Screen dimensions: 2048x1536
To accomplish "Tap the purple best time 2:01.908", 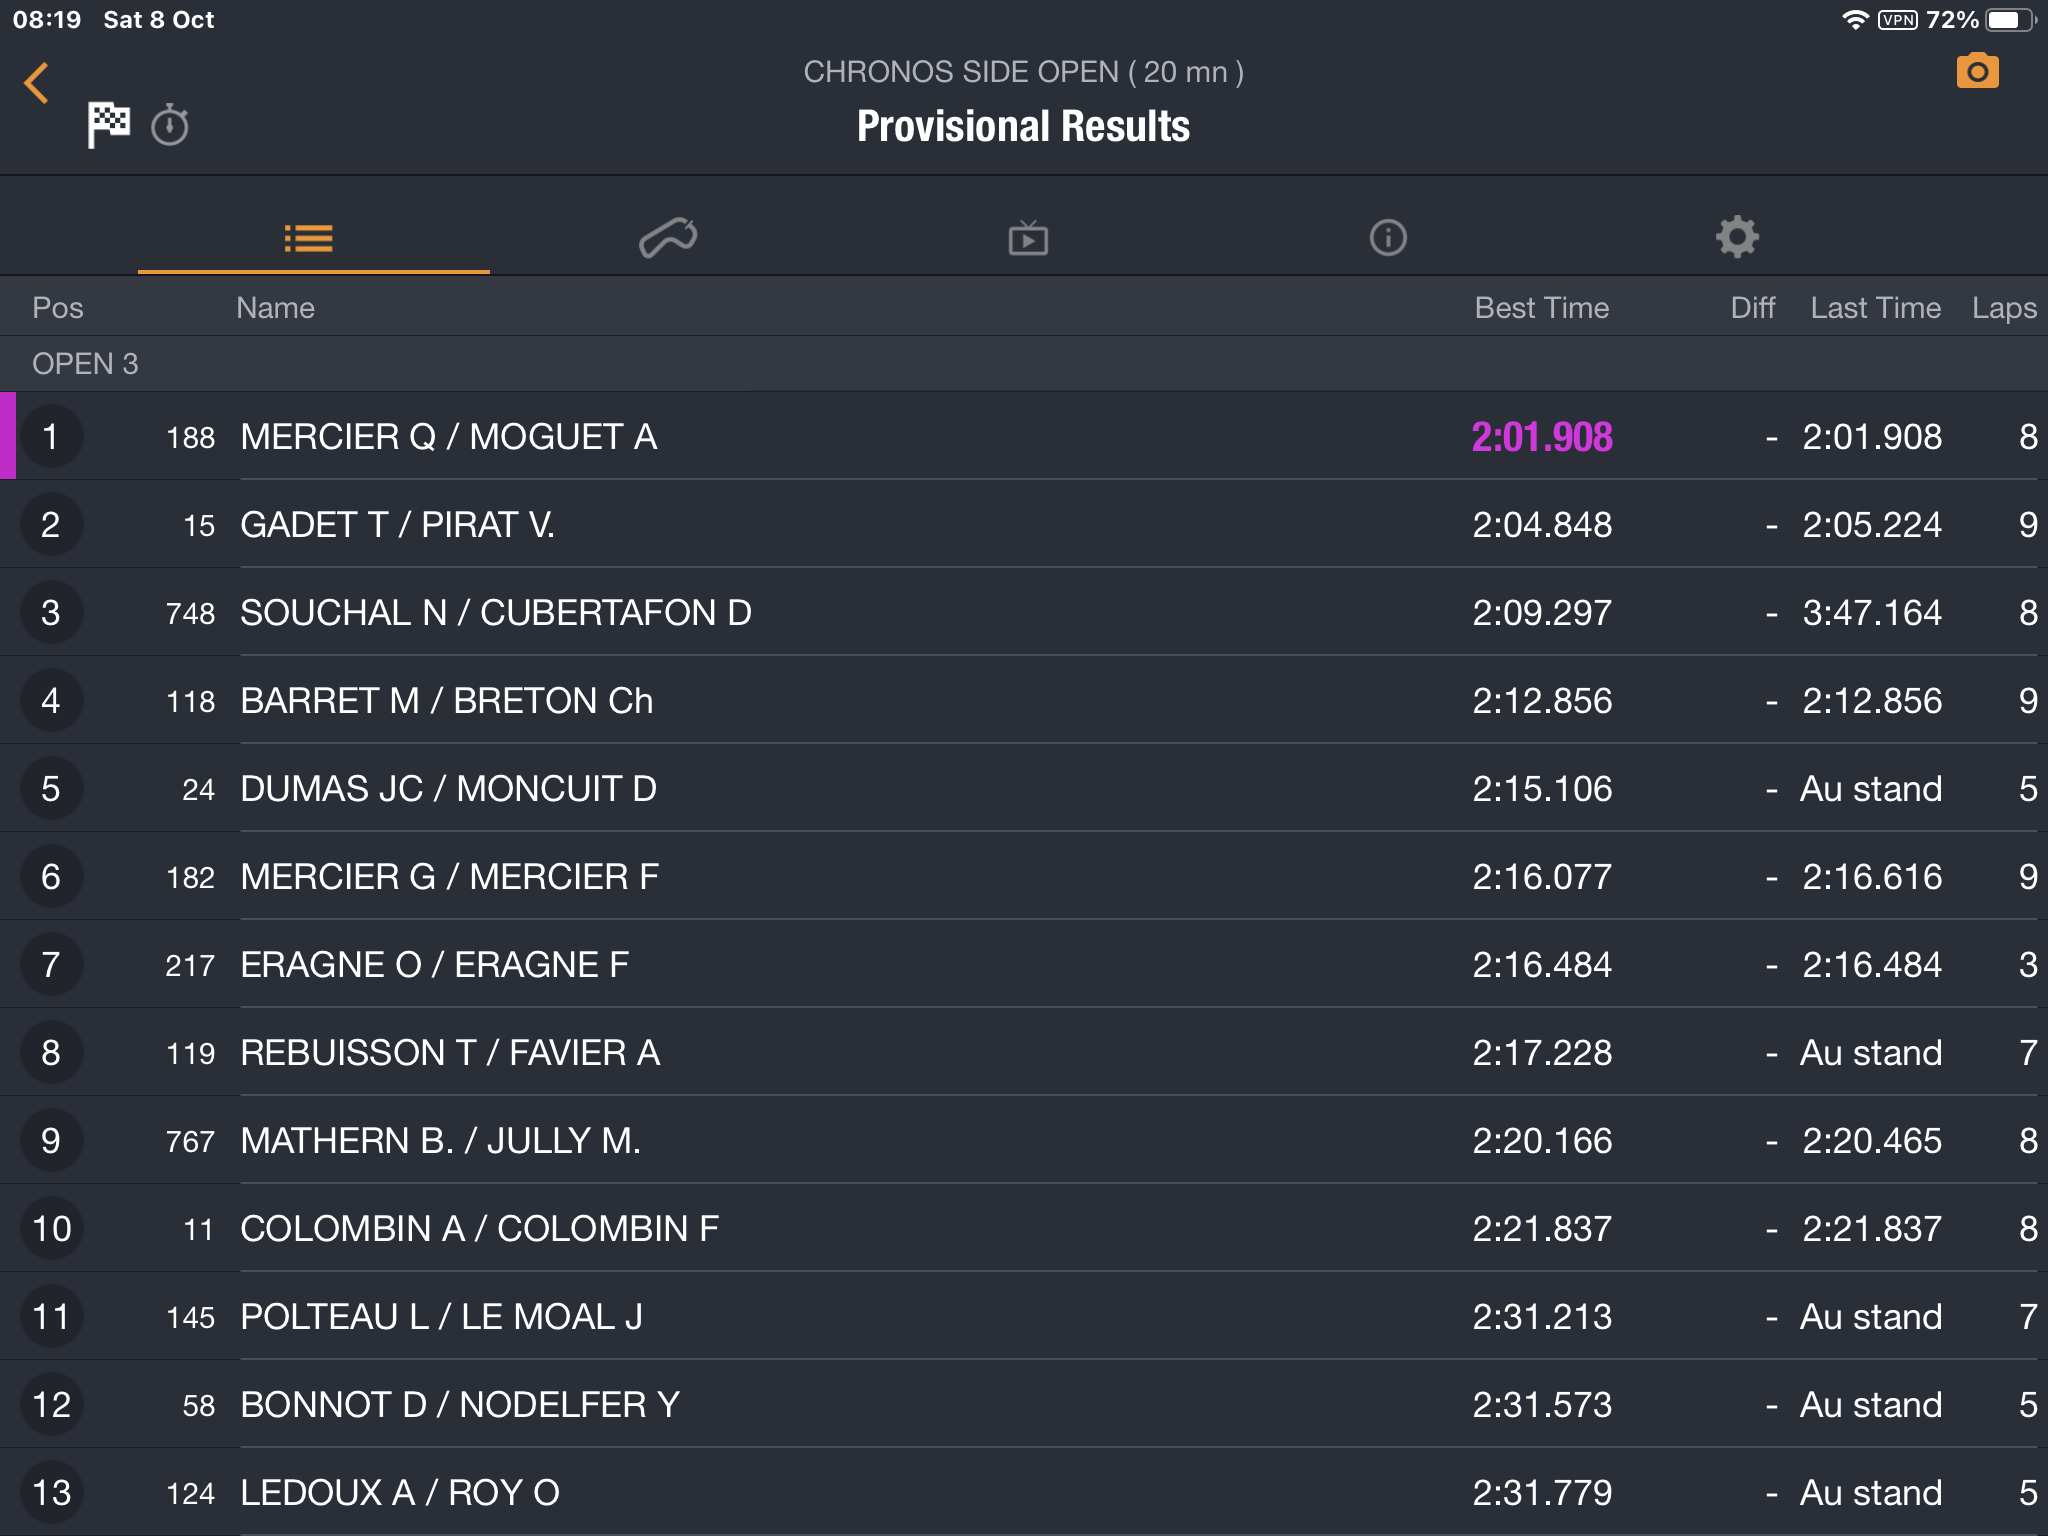I will tap(1542, 437).
